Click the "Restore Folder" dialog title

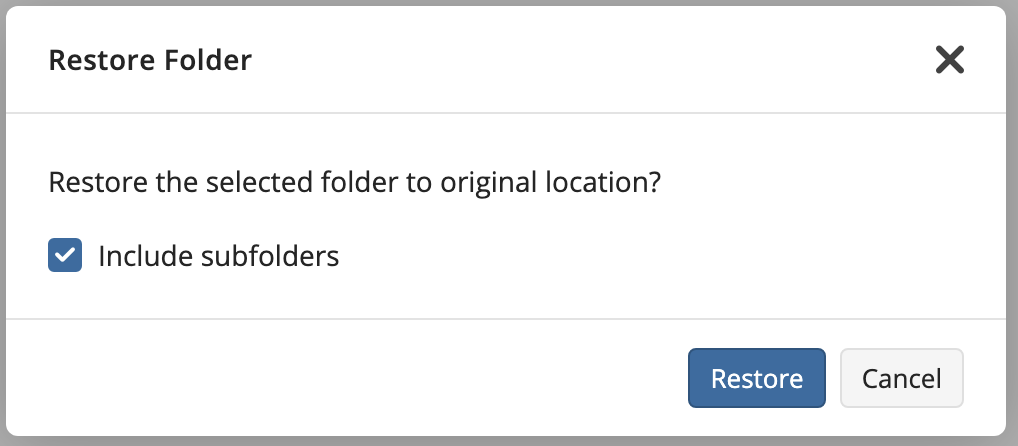coord(150,61)
